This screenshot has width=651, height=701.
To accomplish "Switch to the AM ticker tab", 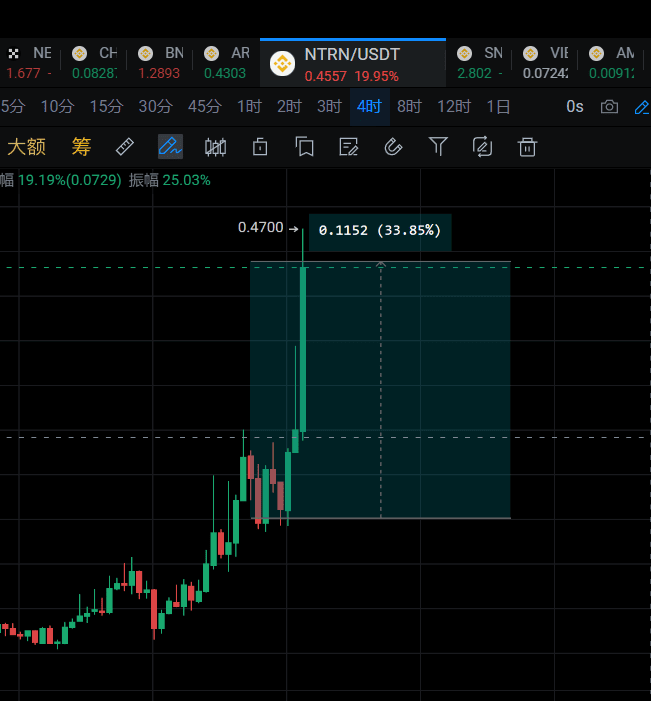I will [x=612, y=63].
